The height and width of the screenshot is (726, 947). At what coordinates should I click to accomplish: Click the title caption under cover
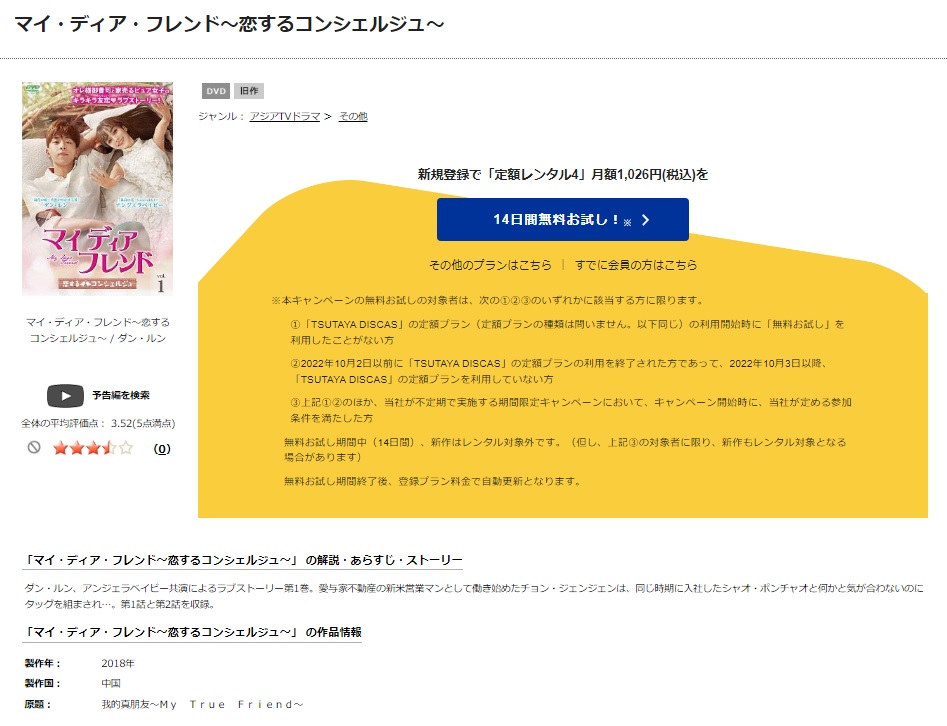pyautogui.click(x=98, y=330)
